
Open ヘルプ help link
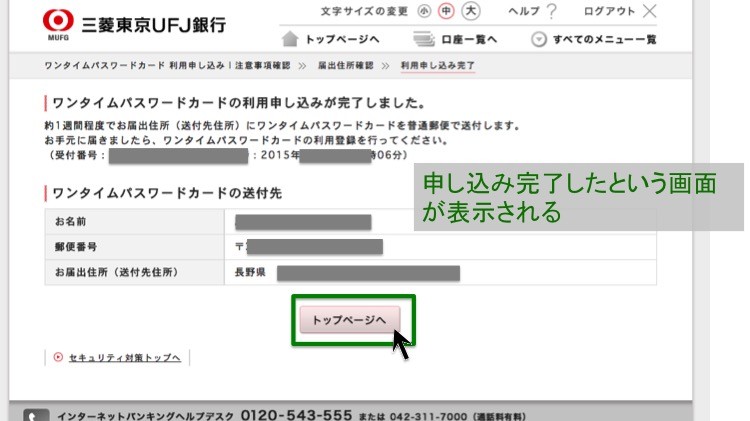tap(524, 11)
